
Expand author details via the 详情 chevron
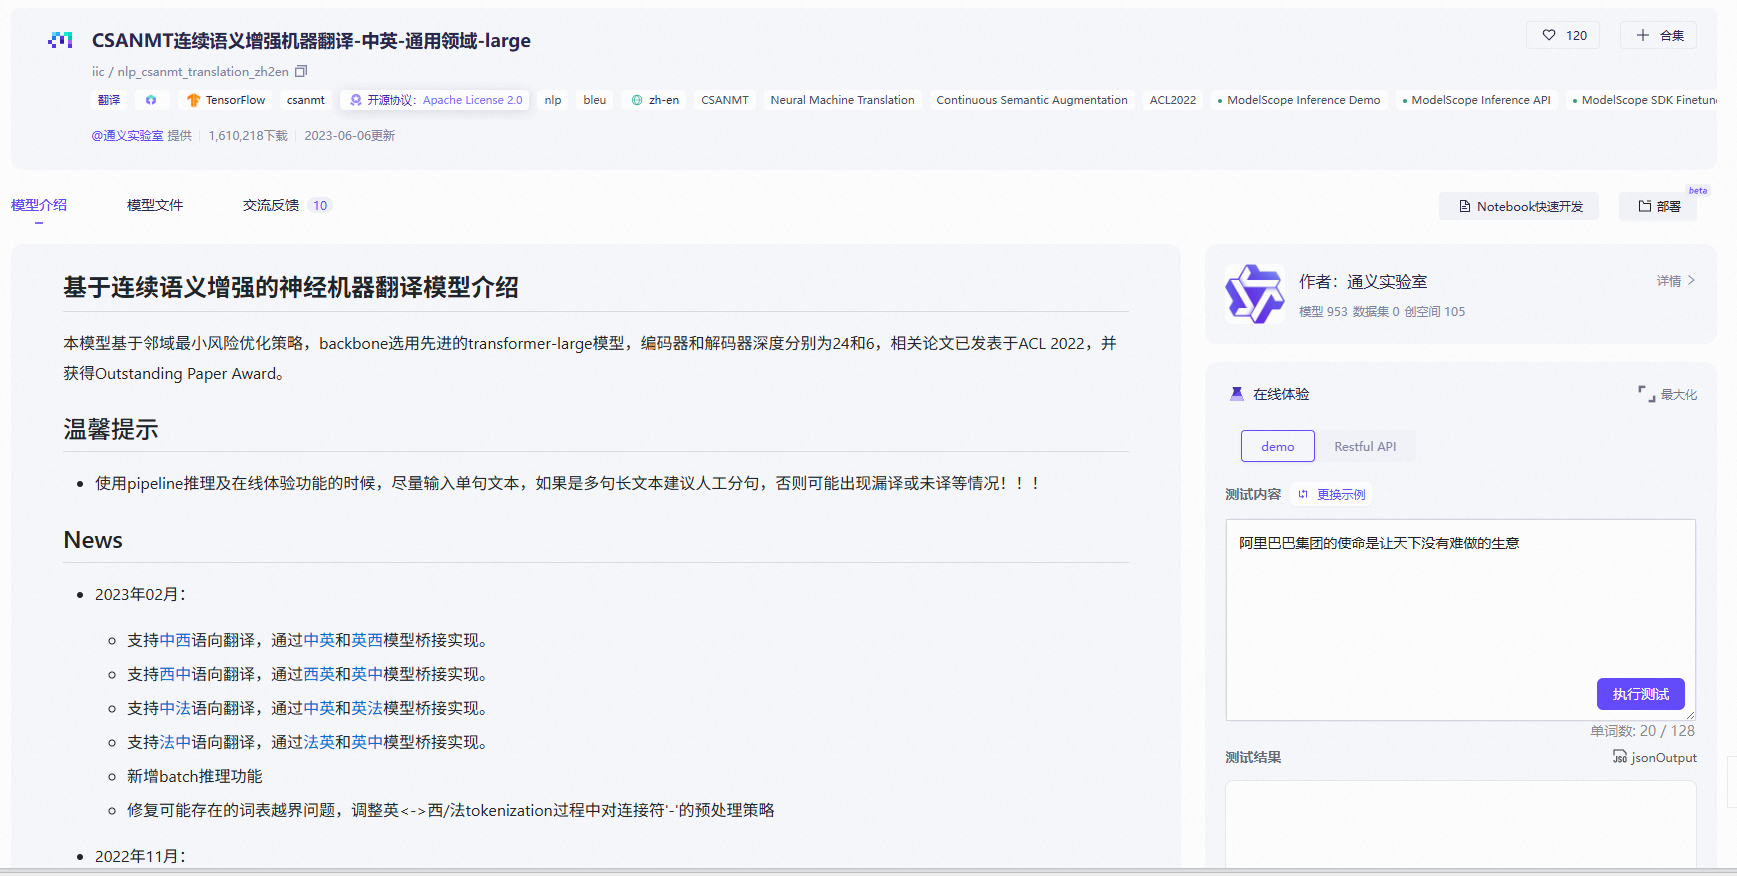[x=1691, y=281]
